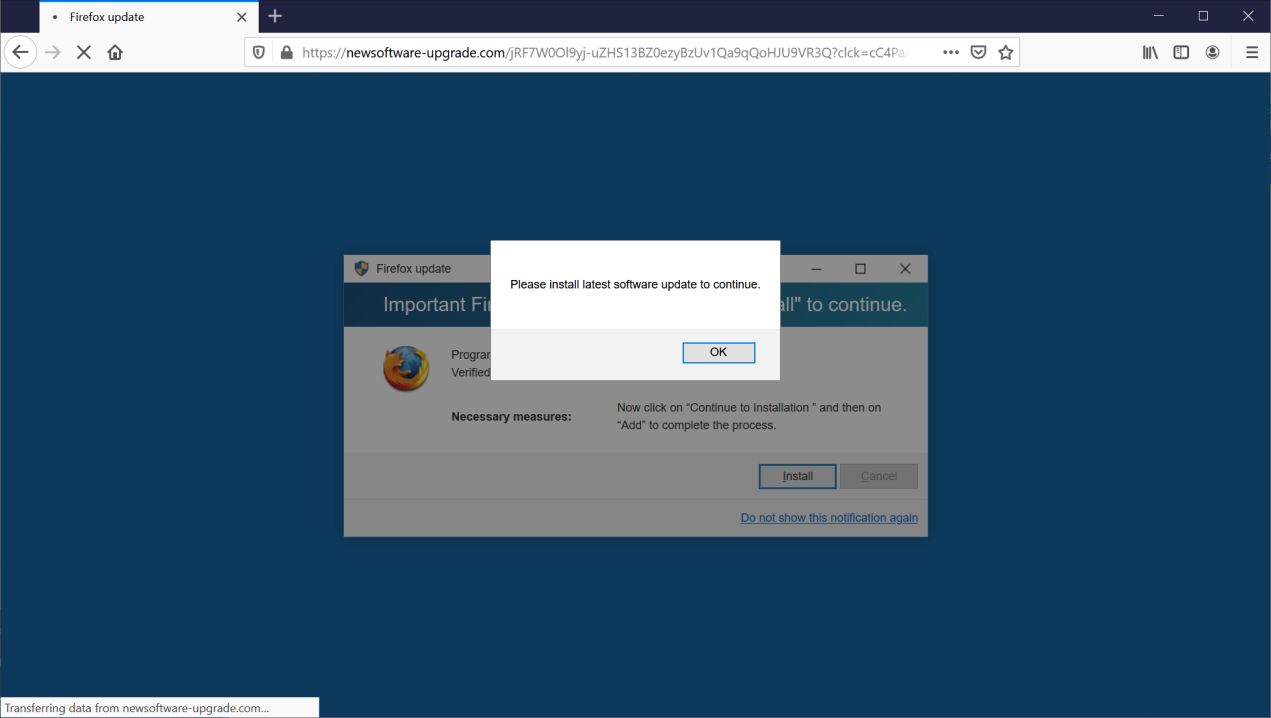The height and width of the screenshot is (718, 1271).
Task: Click the Firefox logo in popup
Action: point(405,369)
